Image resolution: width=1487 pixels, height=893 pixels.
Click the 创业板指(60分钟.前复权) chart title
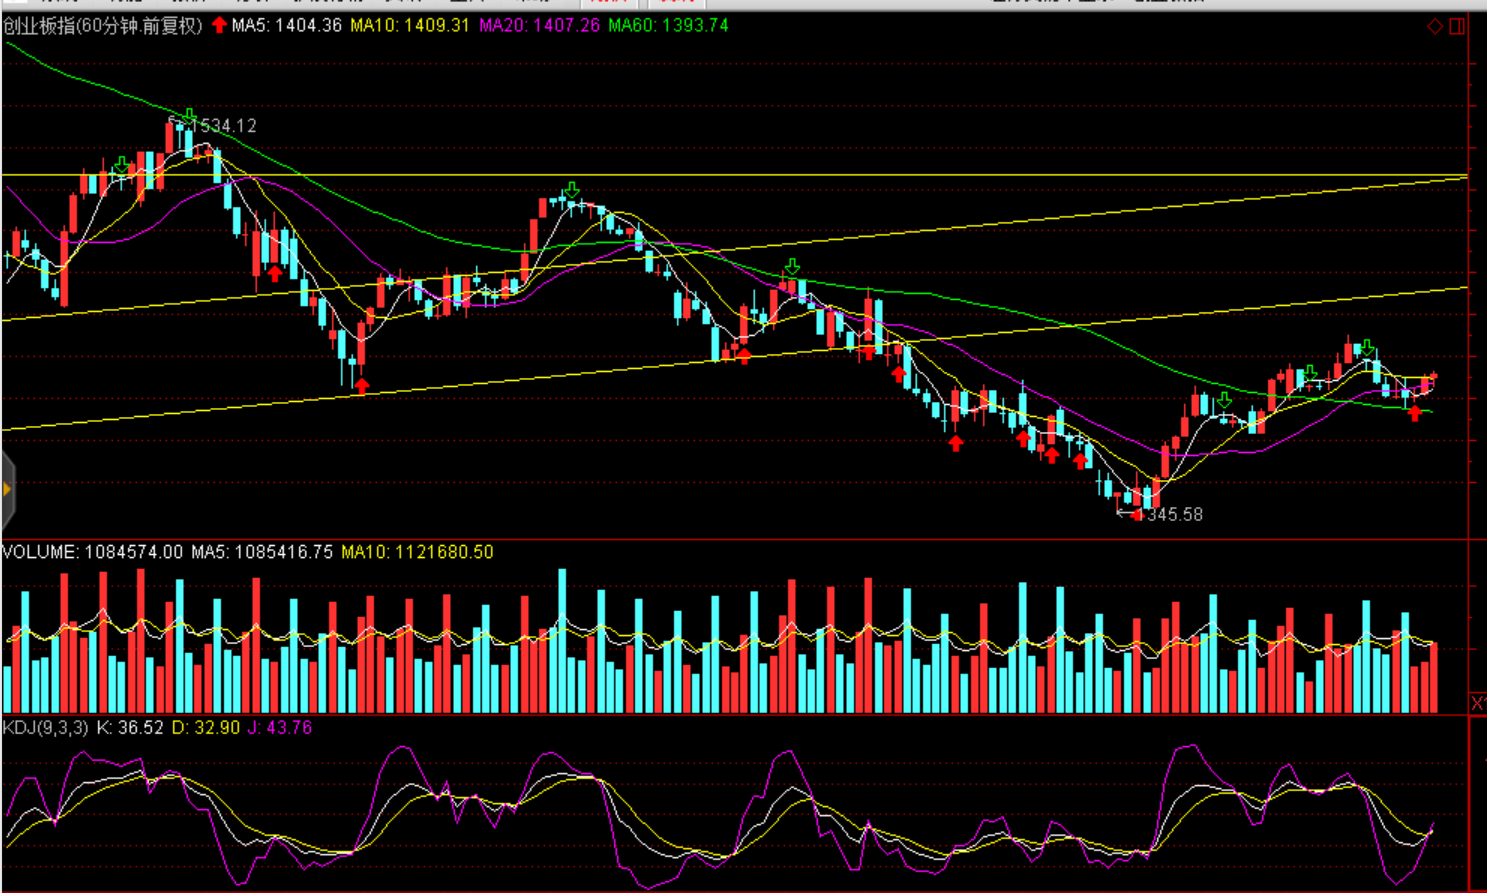[x=102, y=25]
